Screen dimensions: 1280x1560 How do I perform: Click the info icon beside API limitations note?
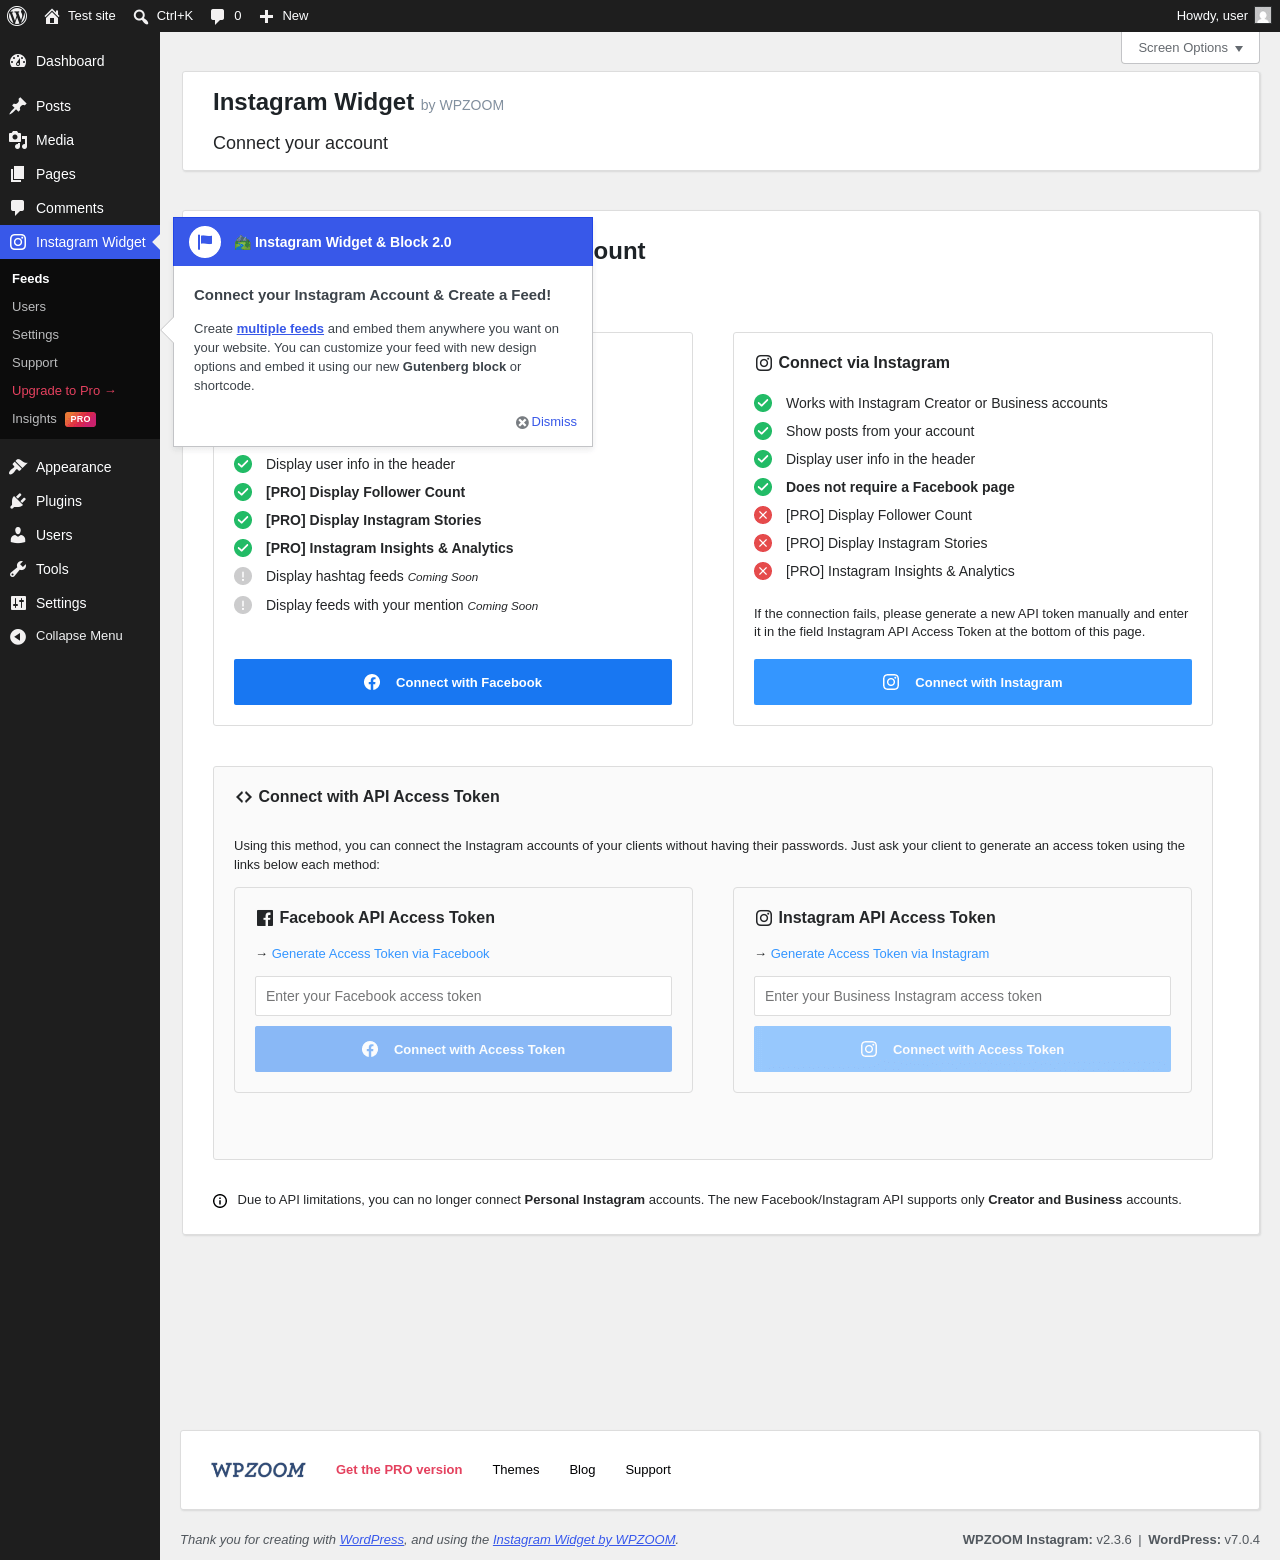220,1201
